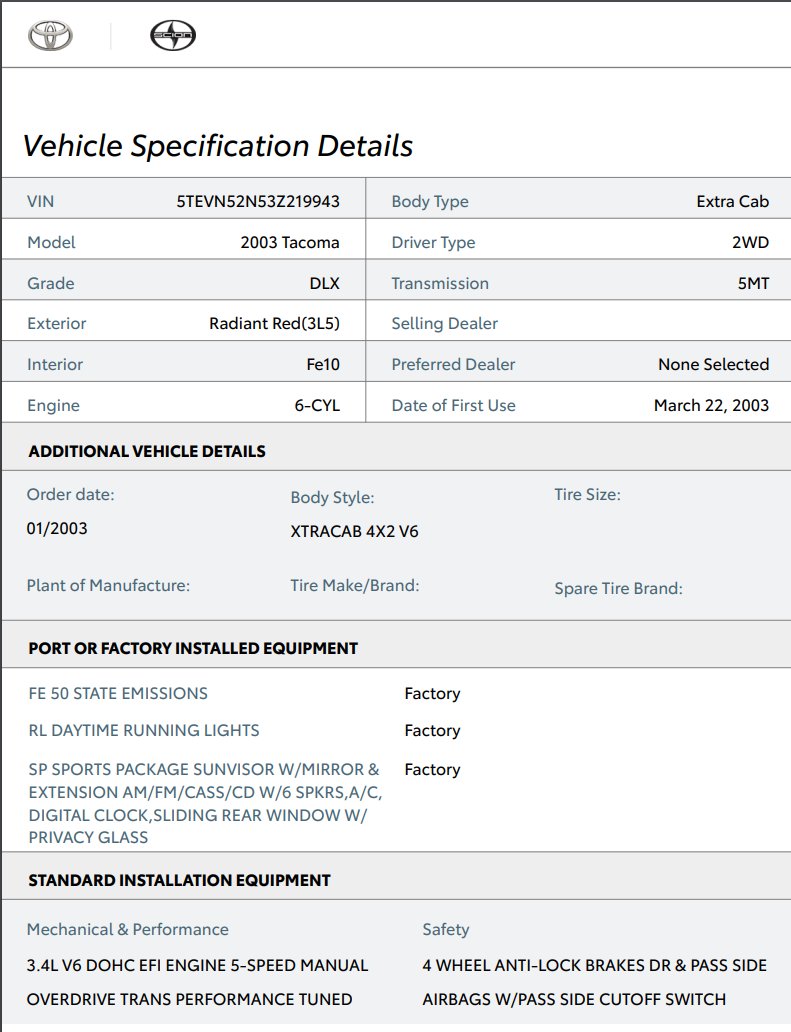This screenshot has height=1032, width=791.
Task: Select the transmission value '5MT'
Action: 753,284
